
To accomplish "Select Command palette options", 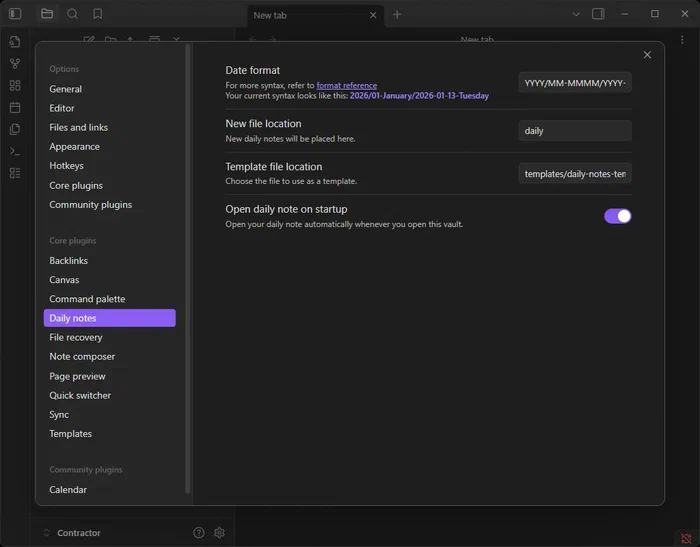I will (x=110, y=299).
